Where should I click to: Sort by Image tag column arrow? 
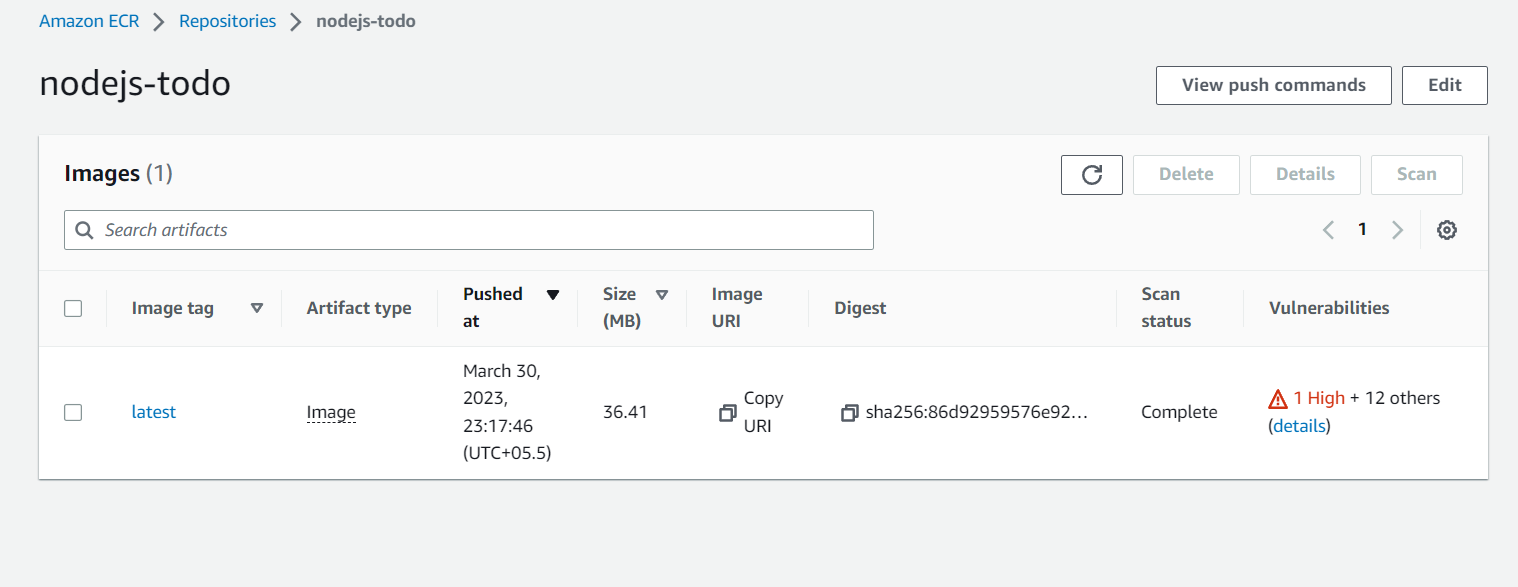tap(257, 308)
